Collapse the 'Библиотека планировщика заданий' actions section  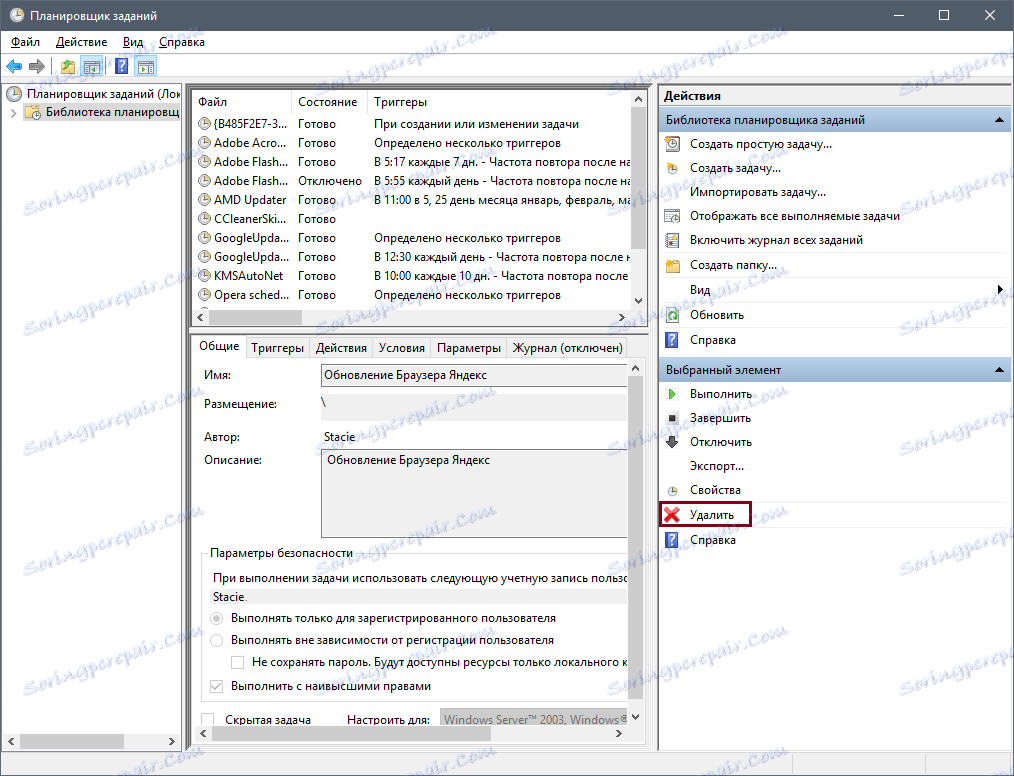[999, 120]
